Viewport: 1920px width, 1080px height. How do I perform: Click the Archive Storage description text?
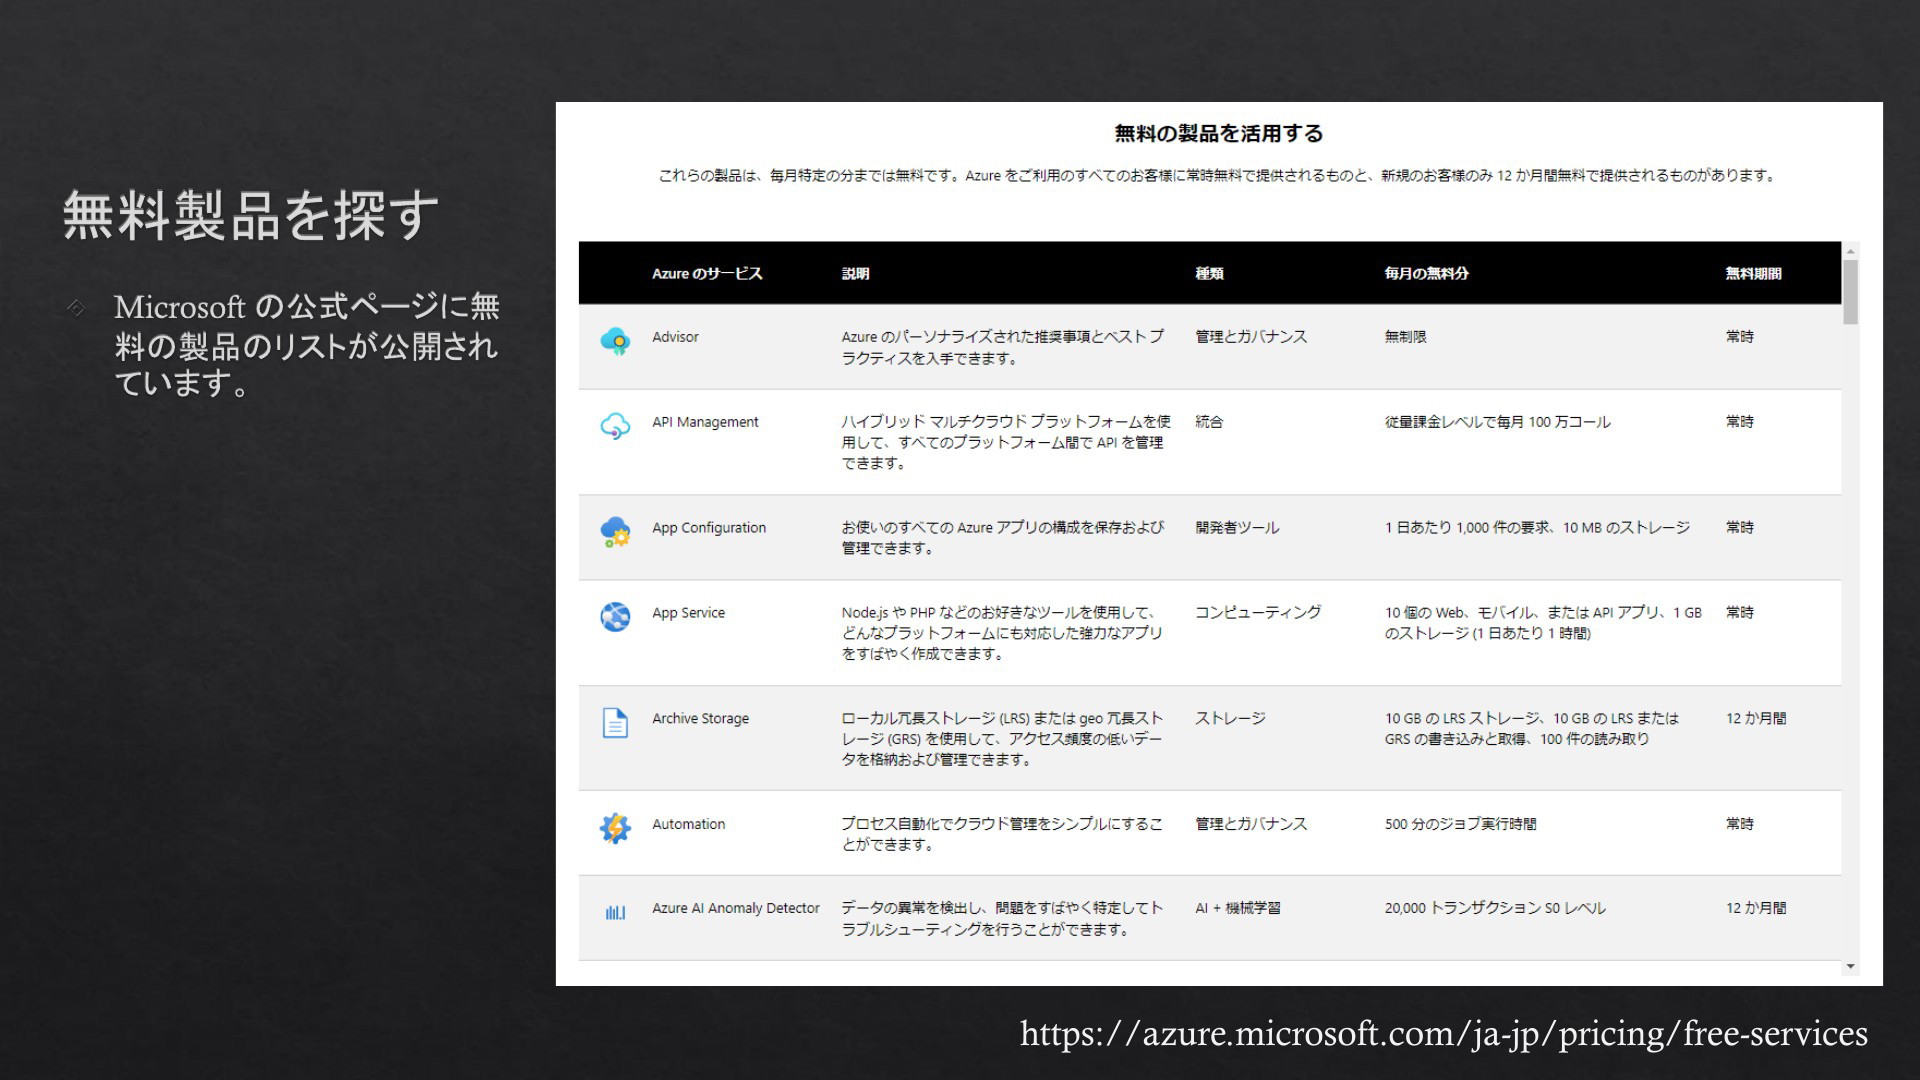click(x=1002, y=739)
